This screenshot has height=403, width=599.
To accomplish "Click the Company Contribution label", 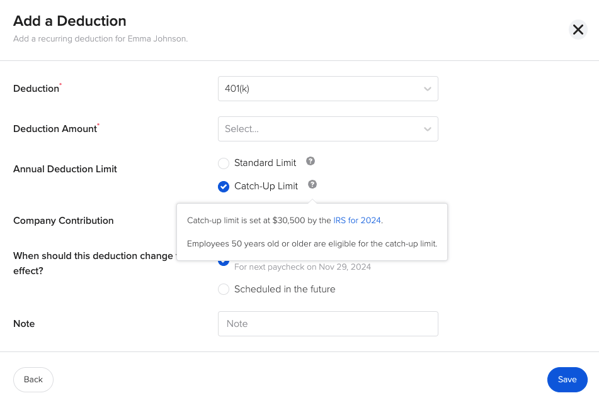I will tap(63, 220).
